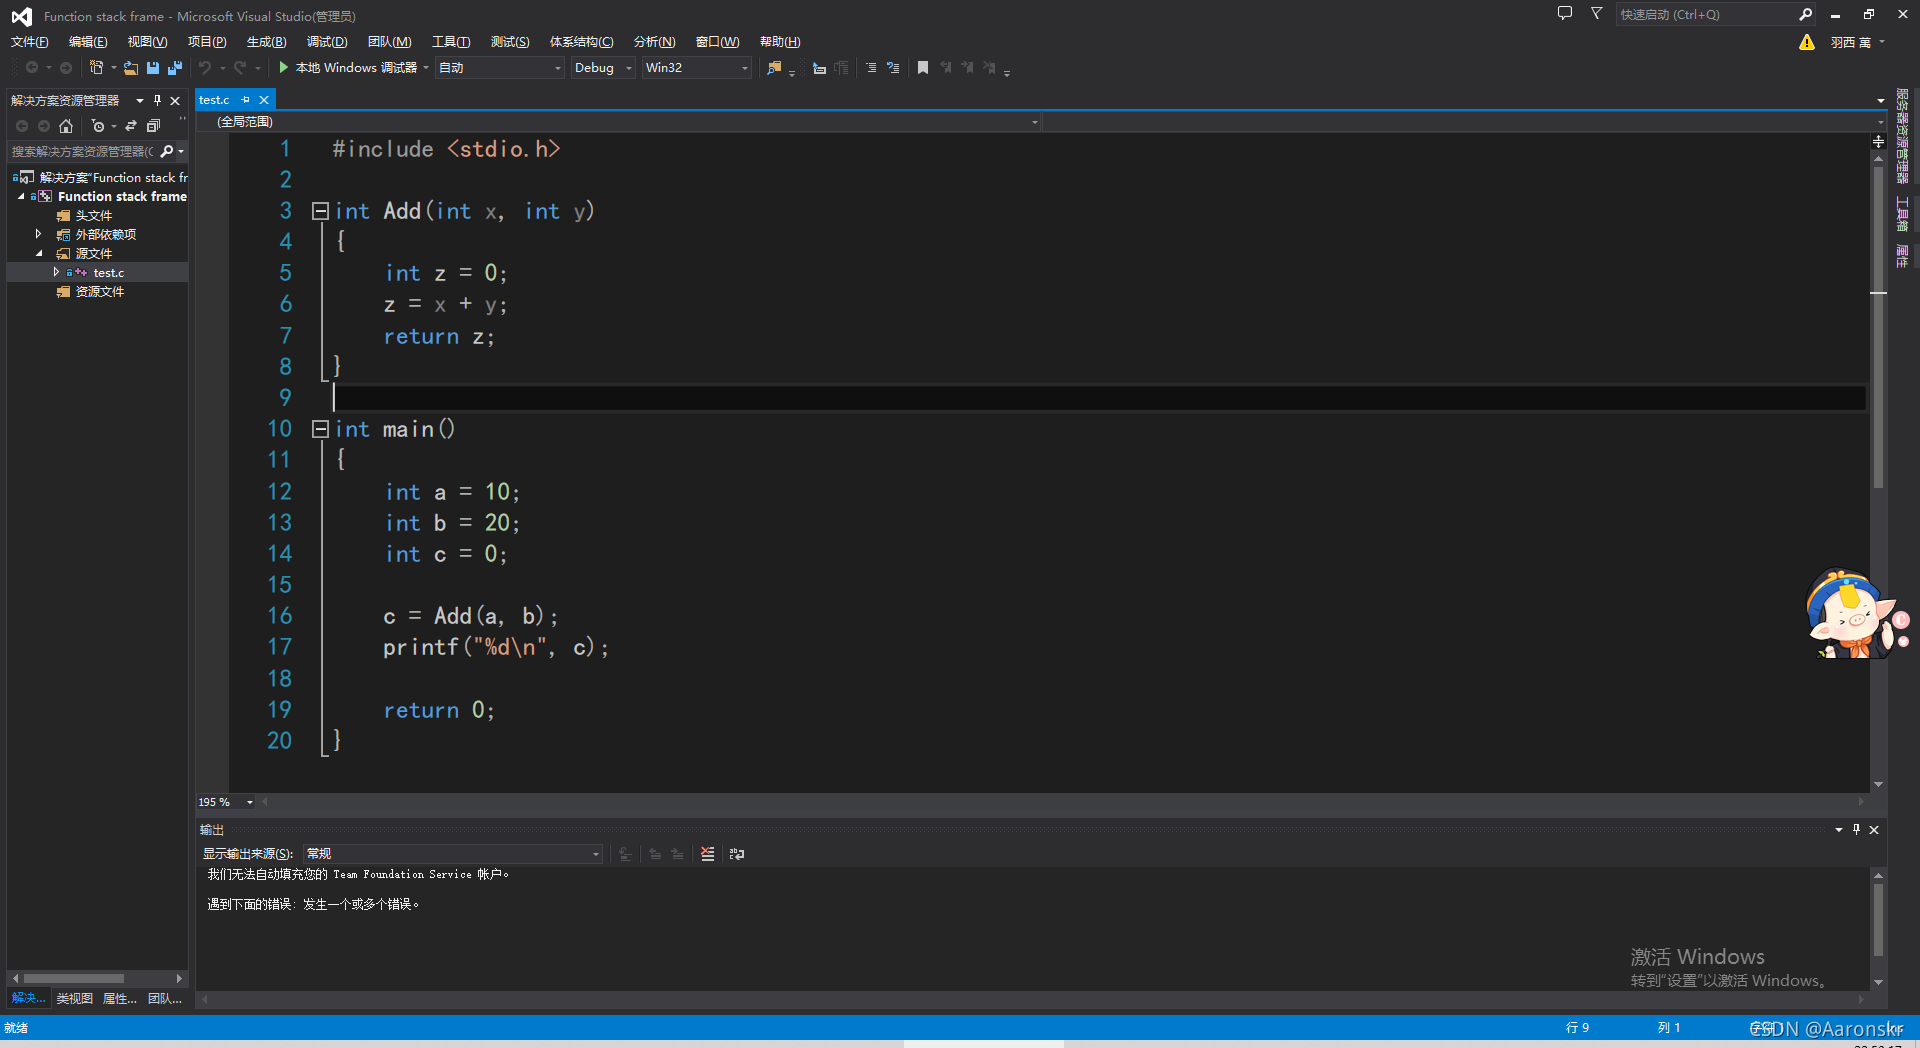The height and width of the screenshot is (1048, 1920).
Task: Pin the Output panel with the pushpin
Action: [1856, 830]
